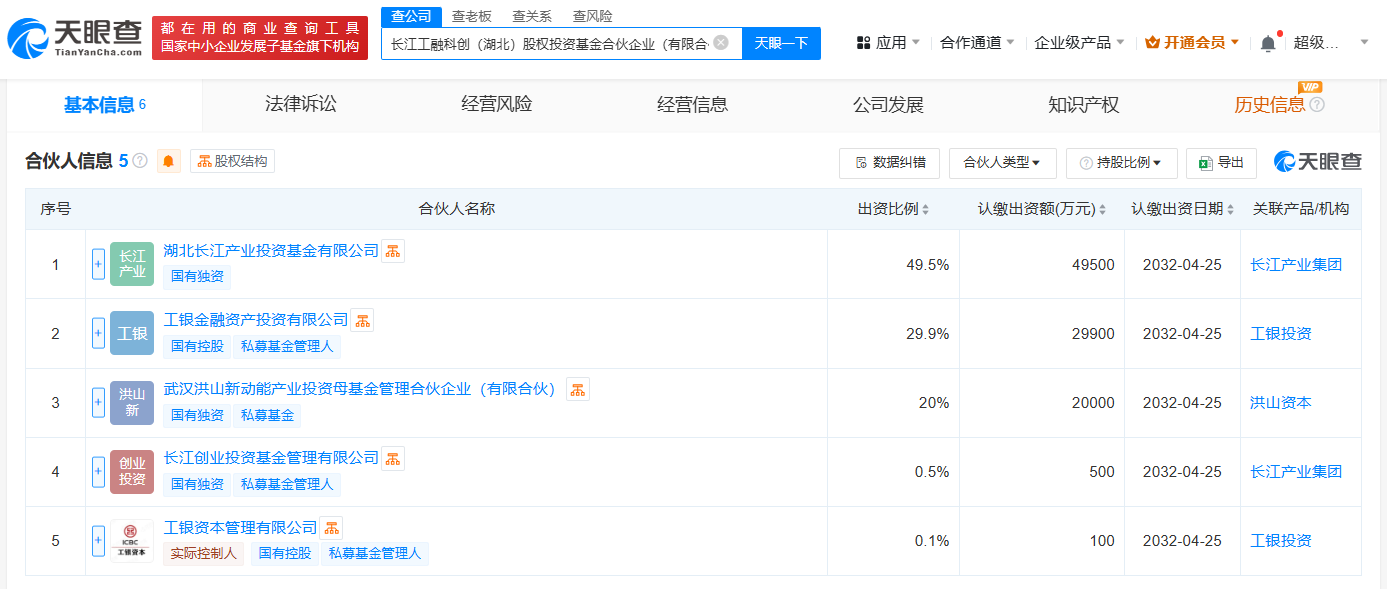Open the notification bell in the top bar

pos(1268,43)
